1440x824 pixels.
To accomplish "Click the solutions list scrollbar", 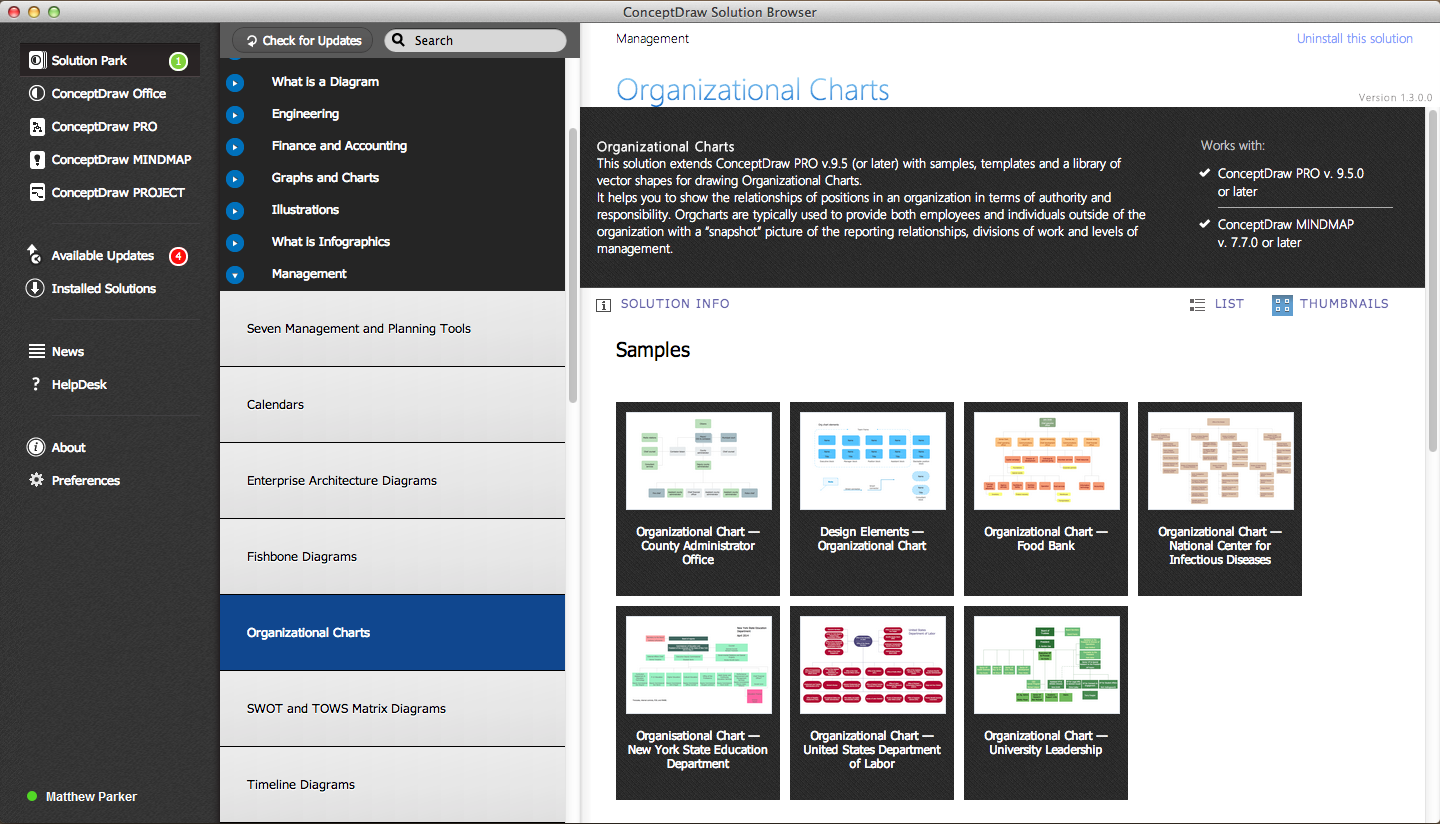I will tap(573, 265).
